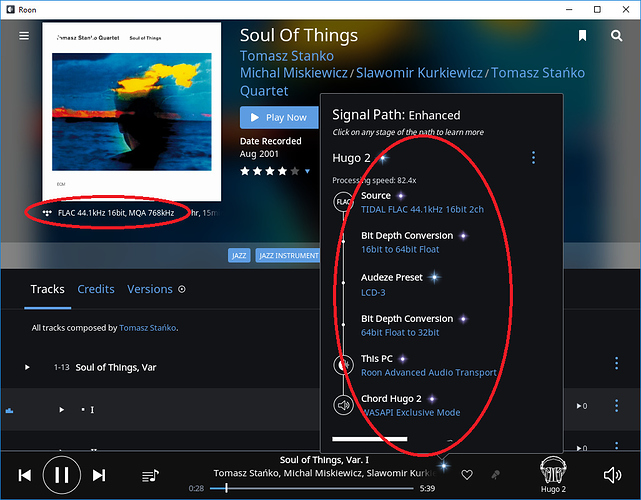
Task: Bookmark this album with the bookmark icon
Action: [x=583, y=36]
